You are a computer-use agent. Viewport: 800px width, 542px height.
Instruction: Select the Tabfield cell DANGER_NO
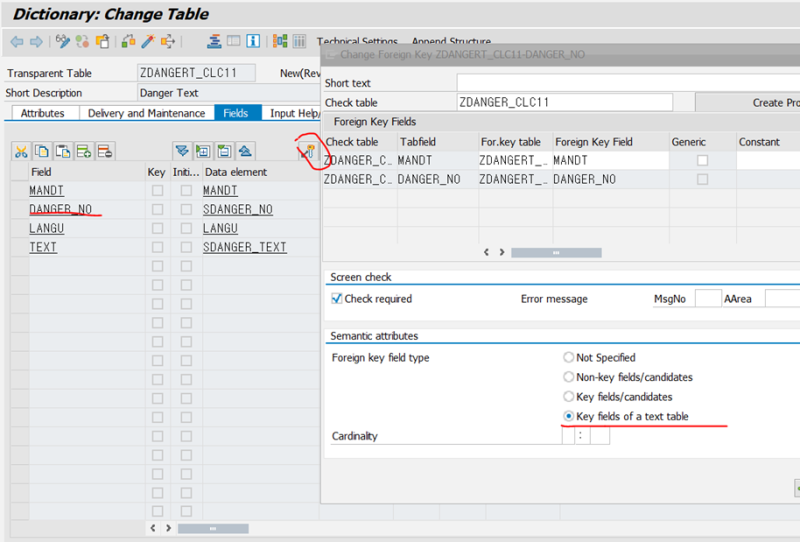437,179
